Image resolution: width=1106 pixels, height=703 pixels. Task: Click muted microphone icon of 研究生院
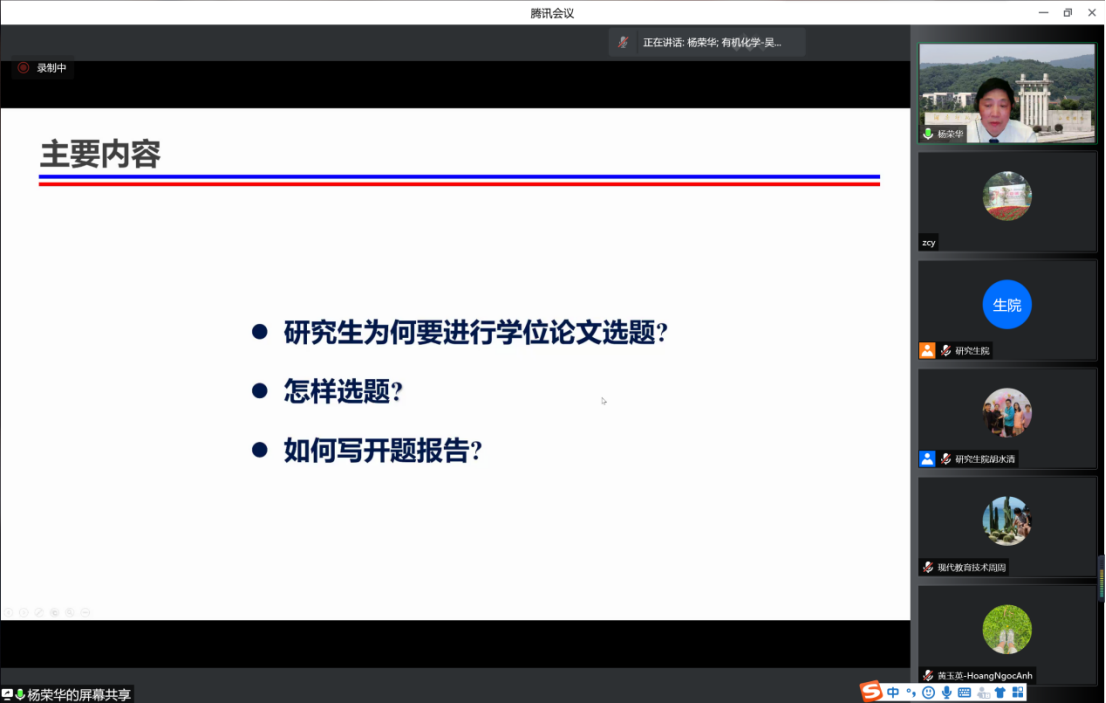pyautogui.click(x=946, y=350)
